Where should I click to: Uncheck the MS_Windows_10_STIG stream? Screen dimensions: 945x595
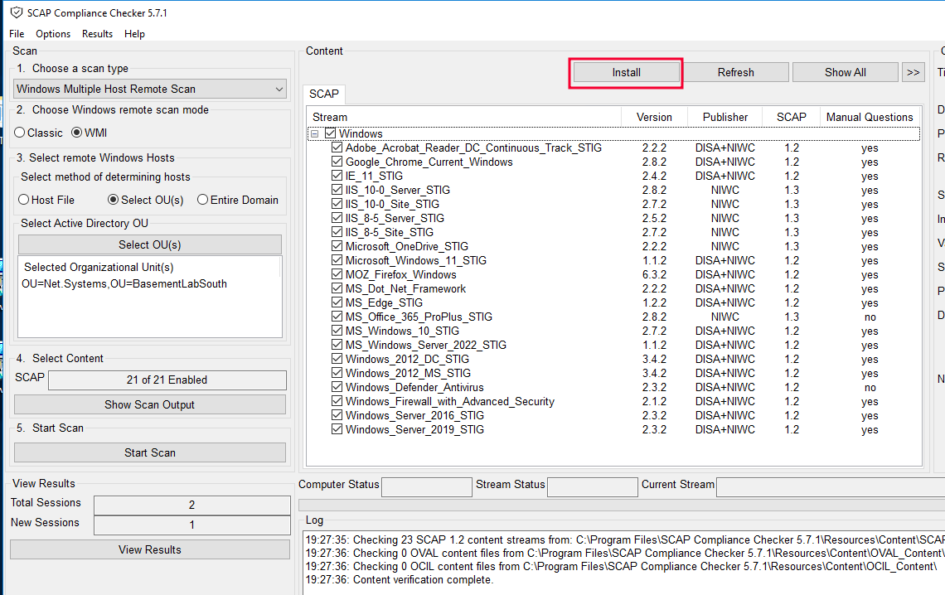[x=337, y=331]
